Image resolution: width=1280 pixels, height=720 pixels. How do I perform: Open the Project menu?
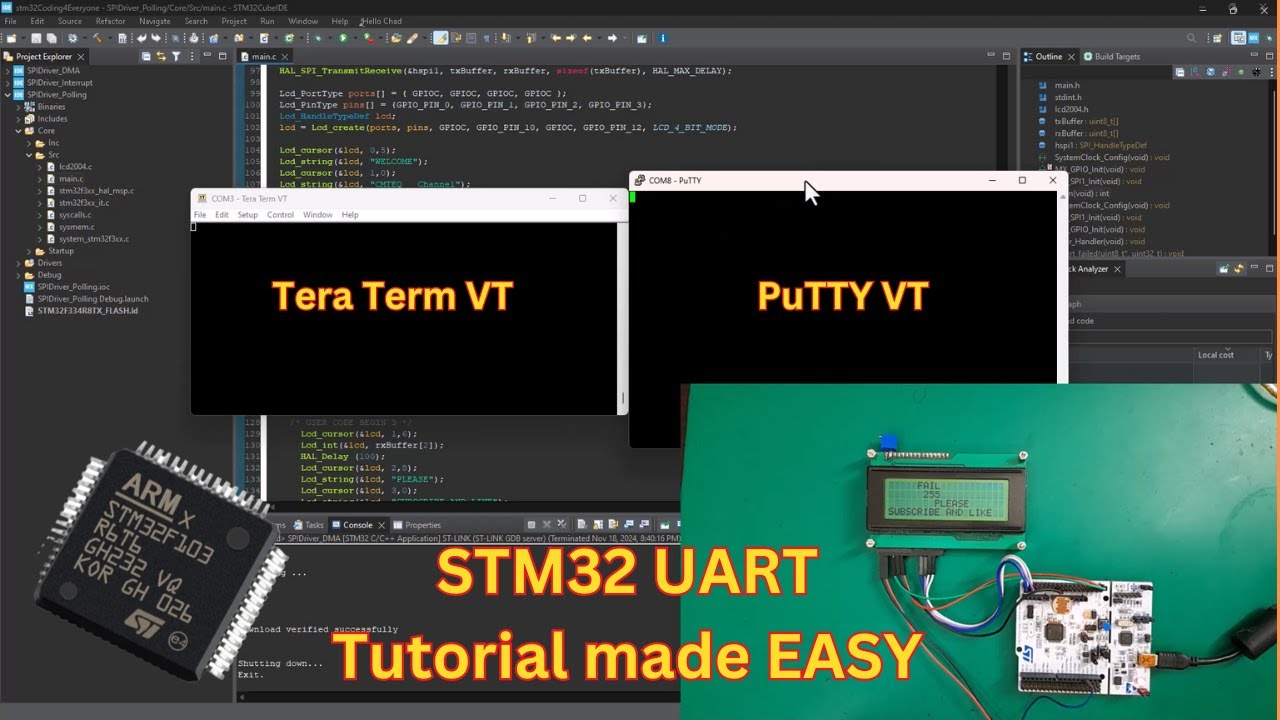pyautogui.click(x=234, y=21)
